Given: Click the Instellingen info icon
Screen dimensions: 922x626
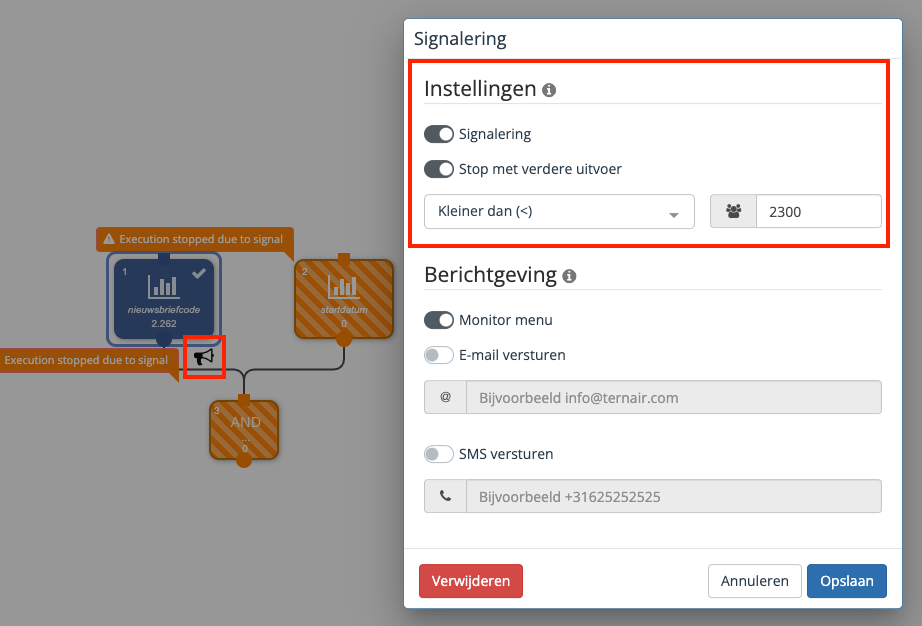Looking at the screenshot, I should tap(549, 90).
